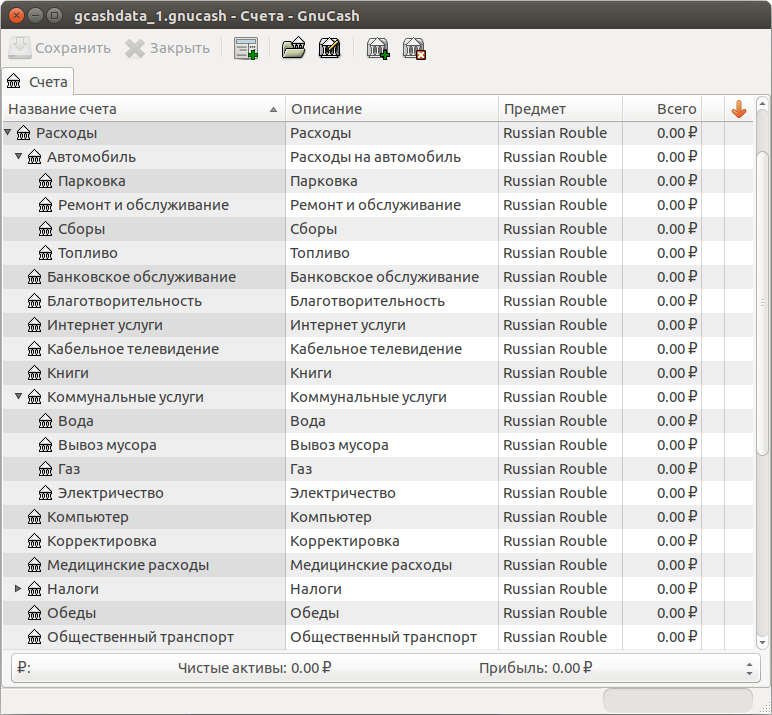Collapse the Расходы account tree
The height and width of the screenshot is (715, 772).
pos(7,132)
